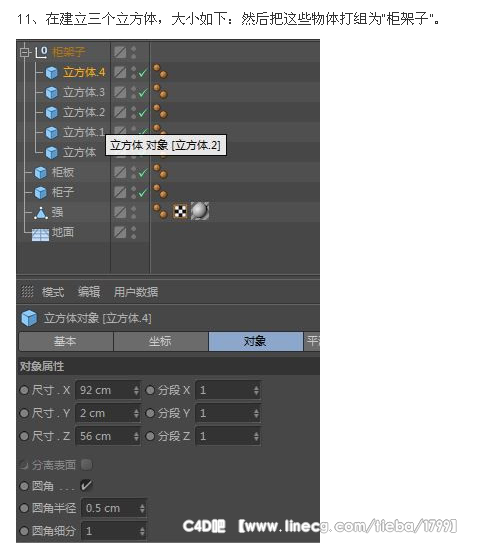Select the 立方体.4 object name
The height and width of the screenshot is (543, 483).
(84, 72)
